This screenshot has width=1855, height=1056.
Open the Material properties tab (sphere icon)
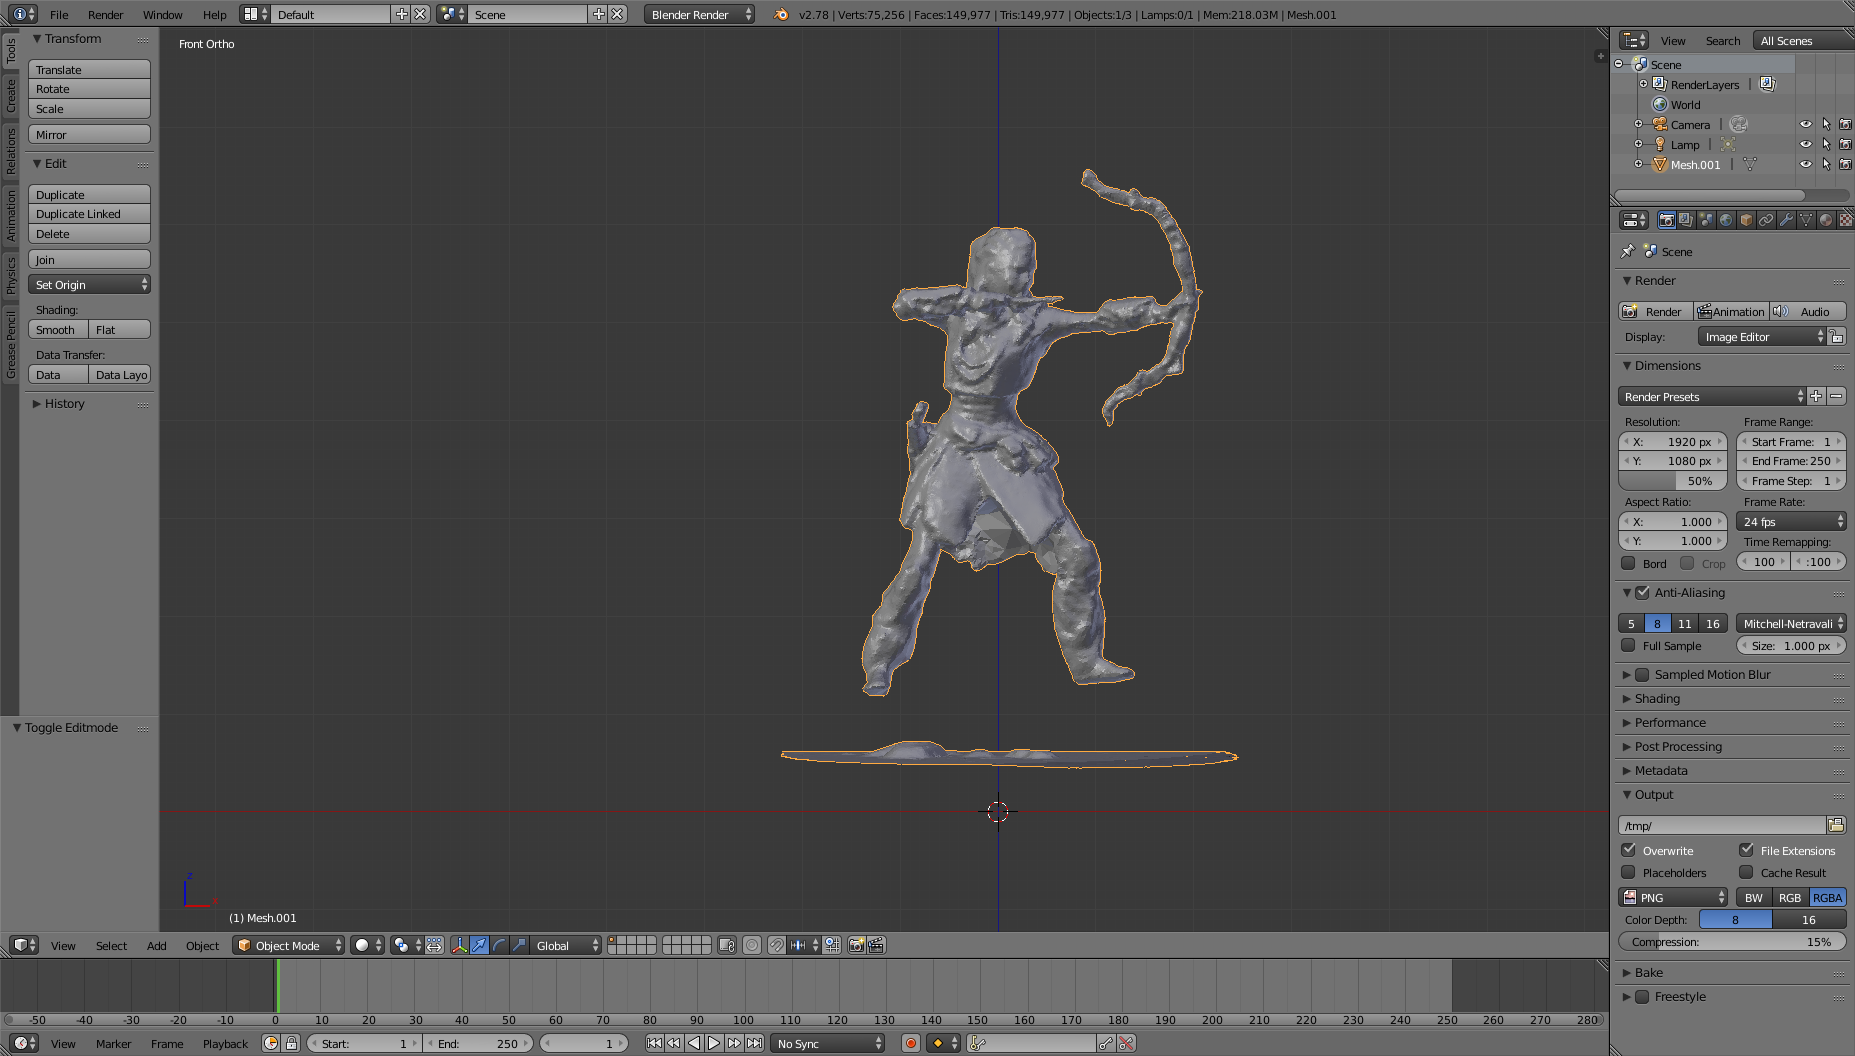pos(1826,220)
